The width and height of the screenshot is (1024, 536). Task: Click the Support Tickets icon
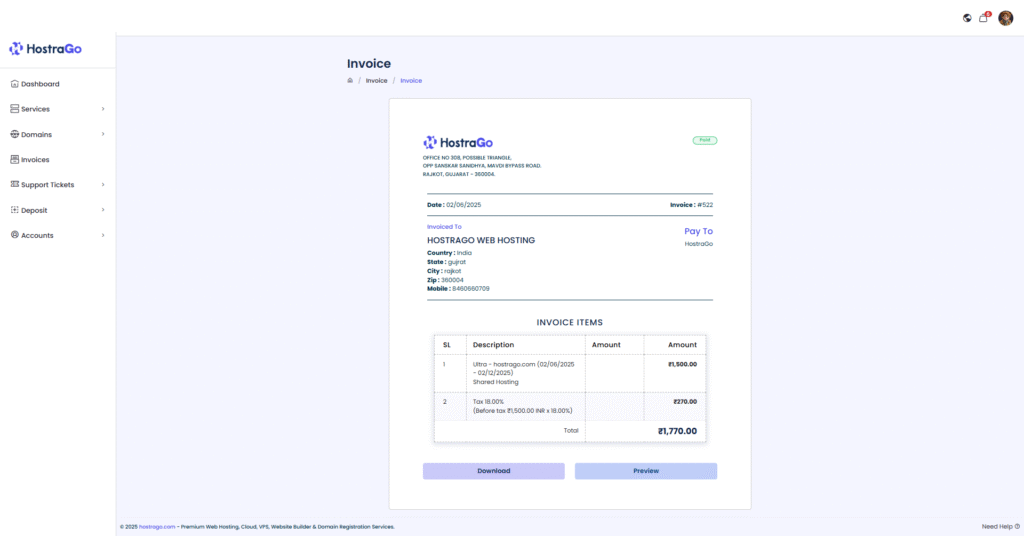[x=14, y=184]
